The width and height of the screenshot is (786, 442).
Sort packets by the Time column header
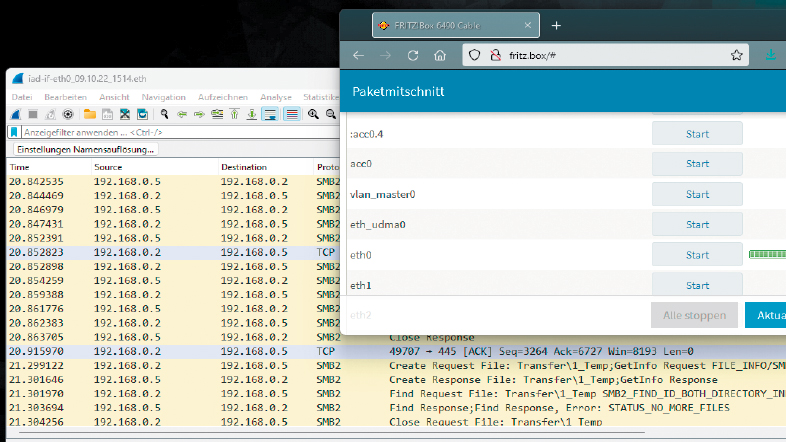[49, 167]
